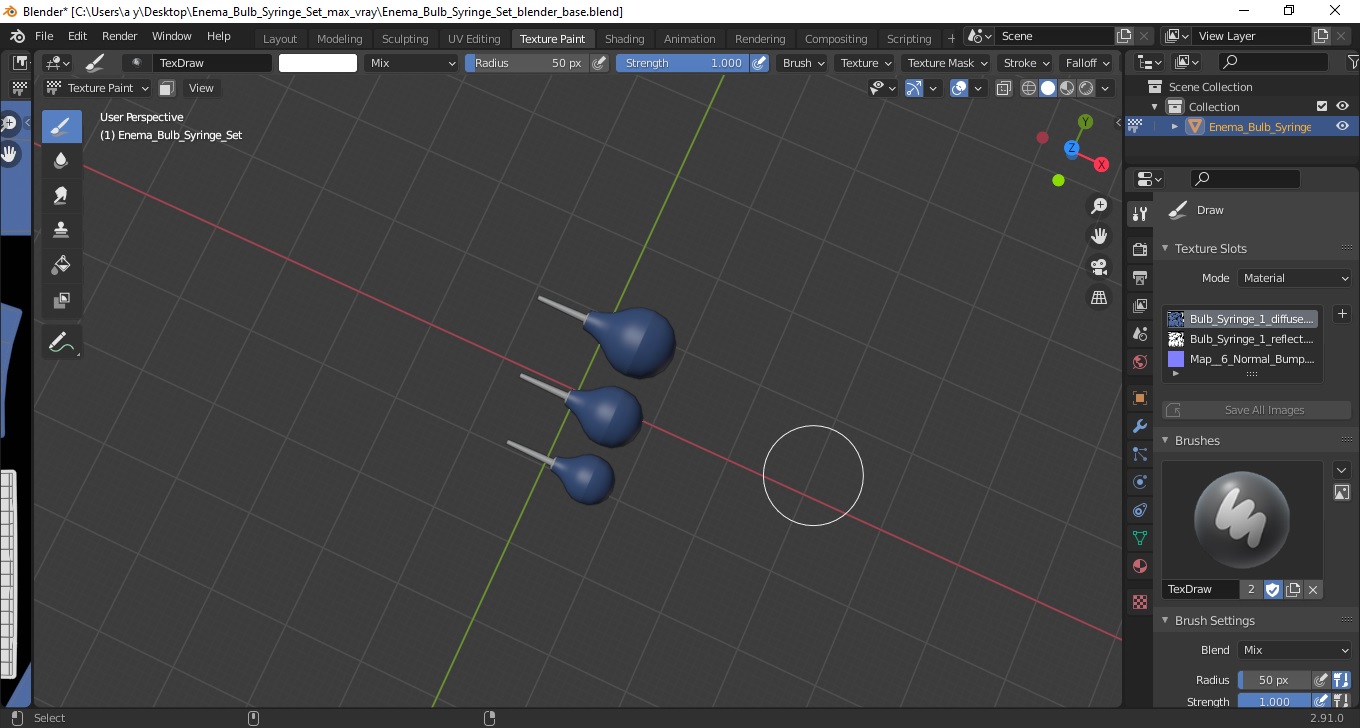Click the pan view hand icon
1360x728 pixels.
click(1099, 236)
